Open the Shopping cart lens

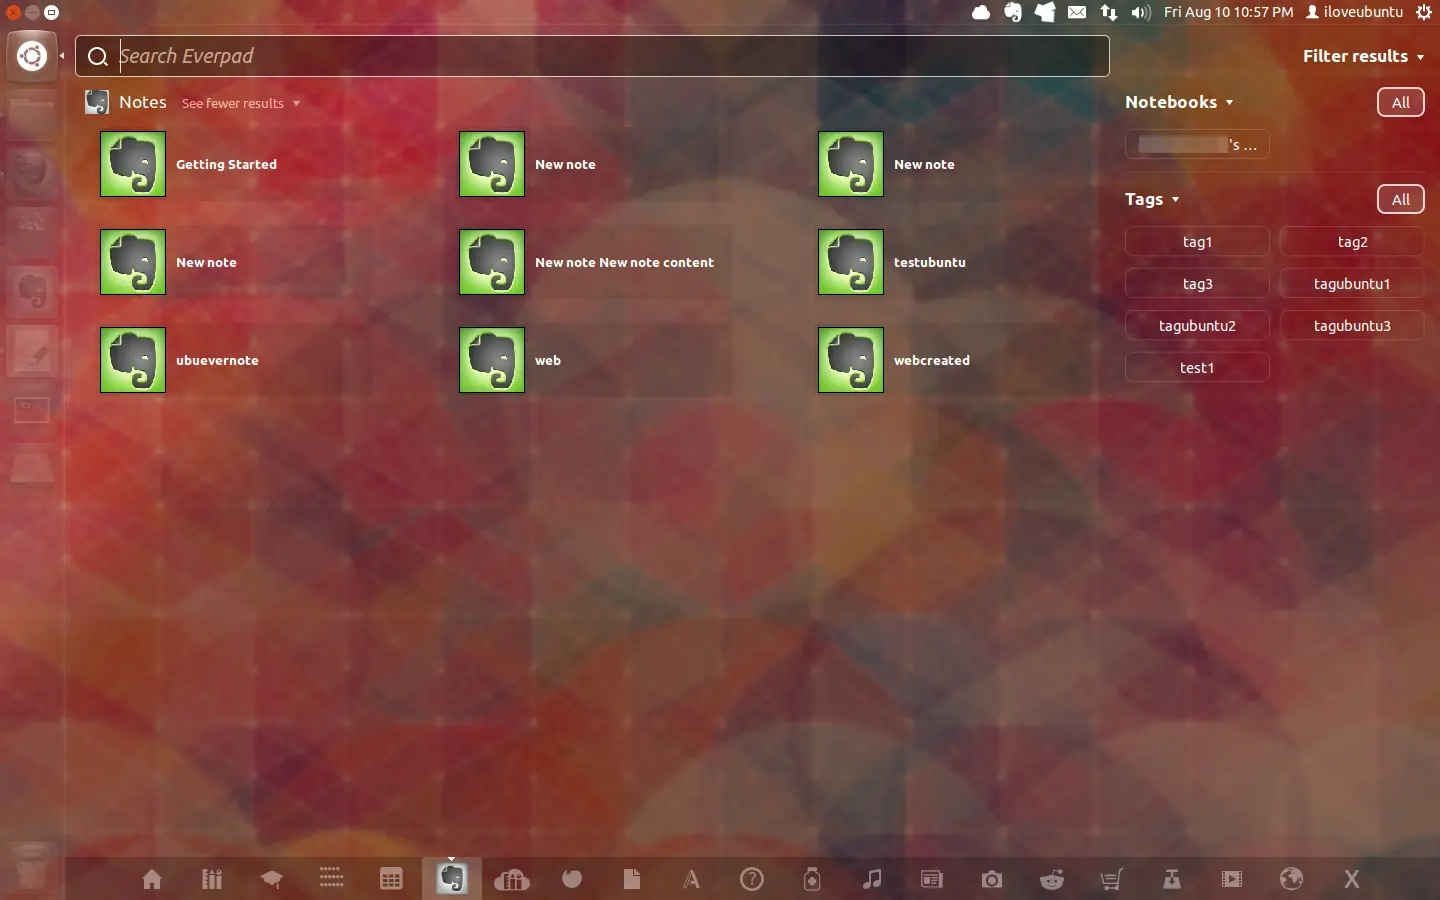point(1112,879)
